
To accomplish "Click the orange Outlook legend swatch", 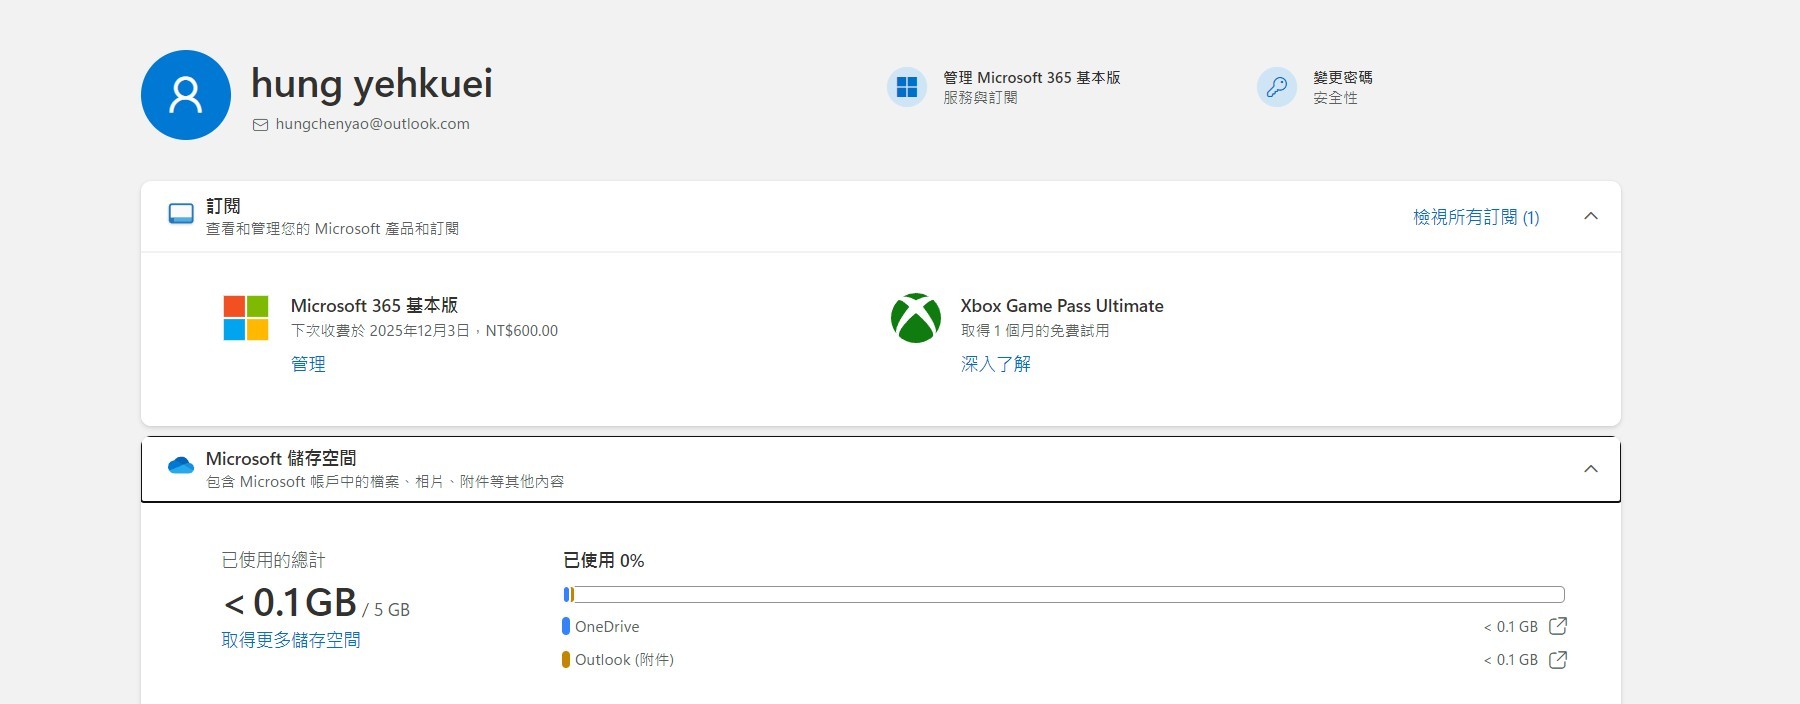I will click(566, 660).
